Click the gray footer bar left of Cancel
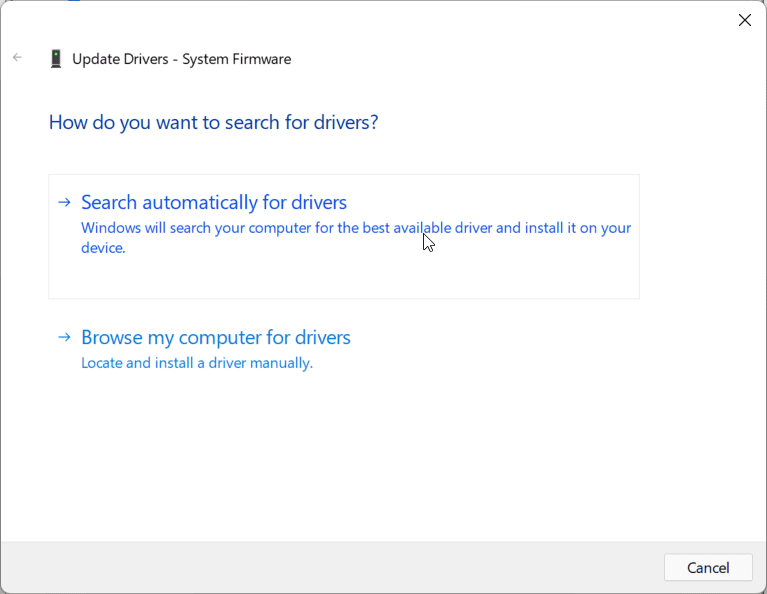This screenshot has width=767, height=594. [333, 568]
